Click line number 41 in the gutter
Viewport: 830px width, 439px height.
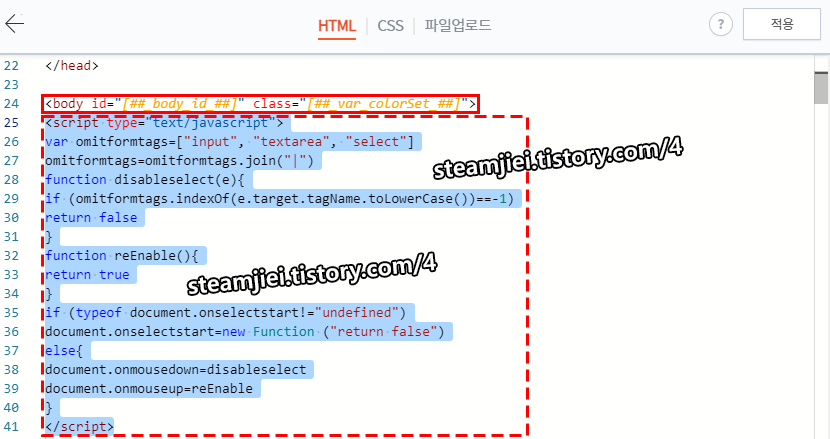click(11, 426)
